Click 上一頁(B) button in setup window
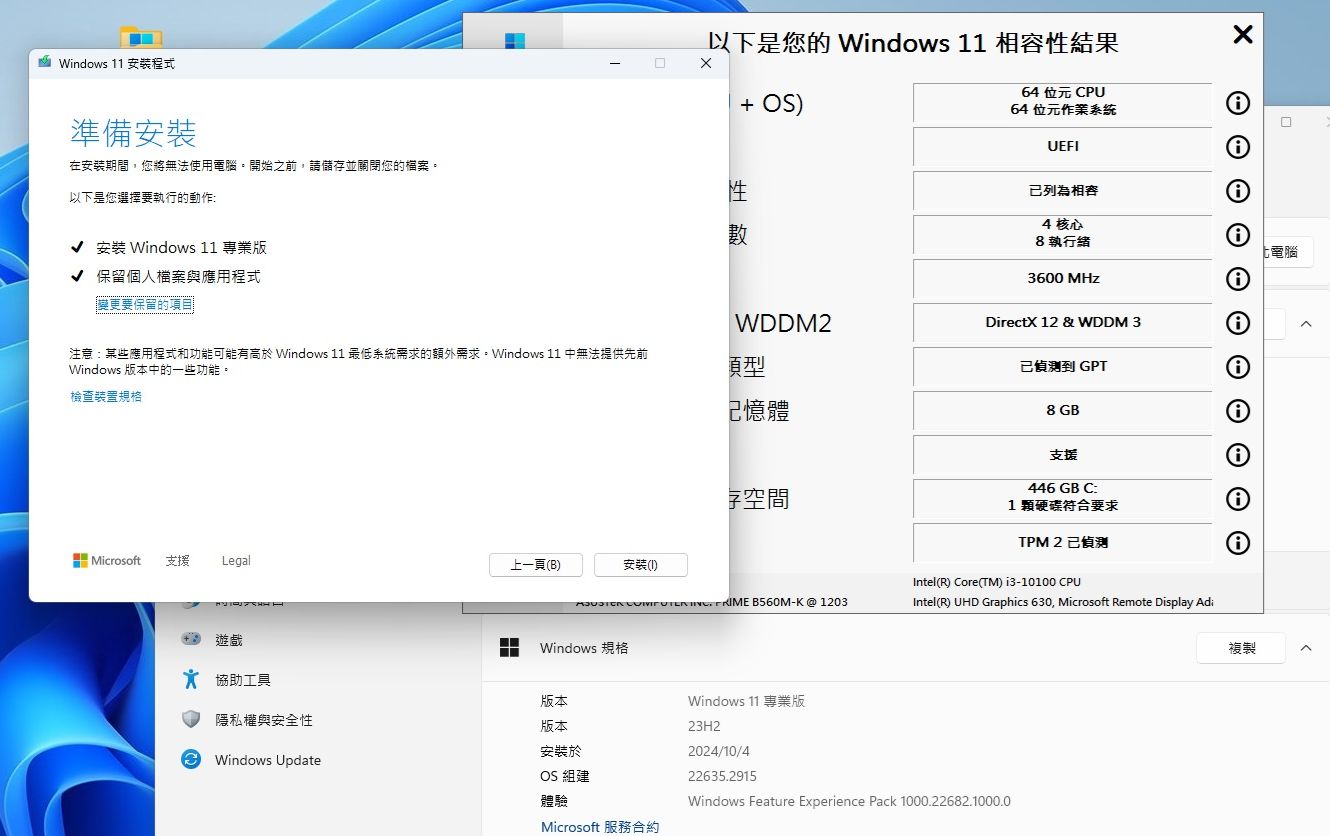Viewport: 1330px width, 836px height. click(535, 565)
